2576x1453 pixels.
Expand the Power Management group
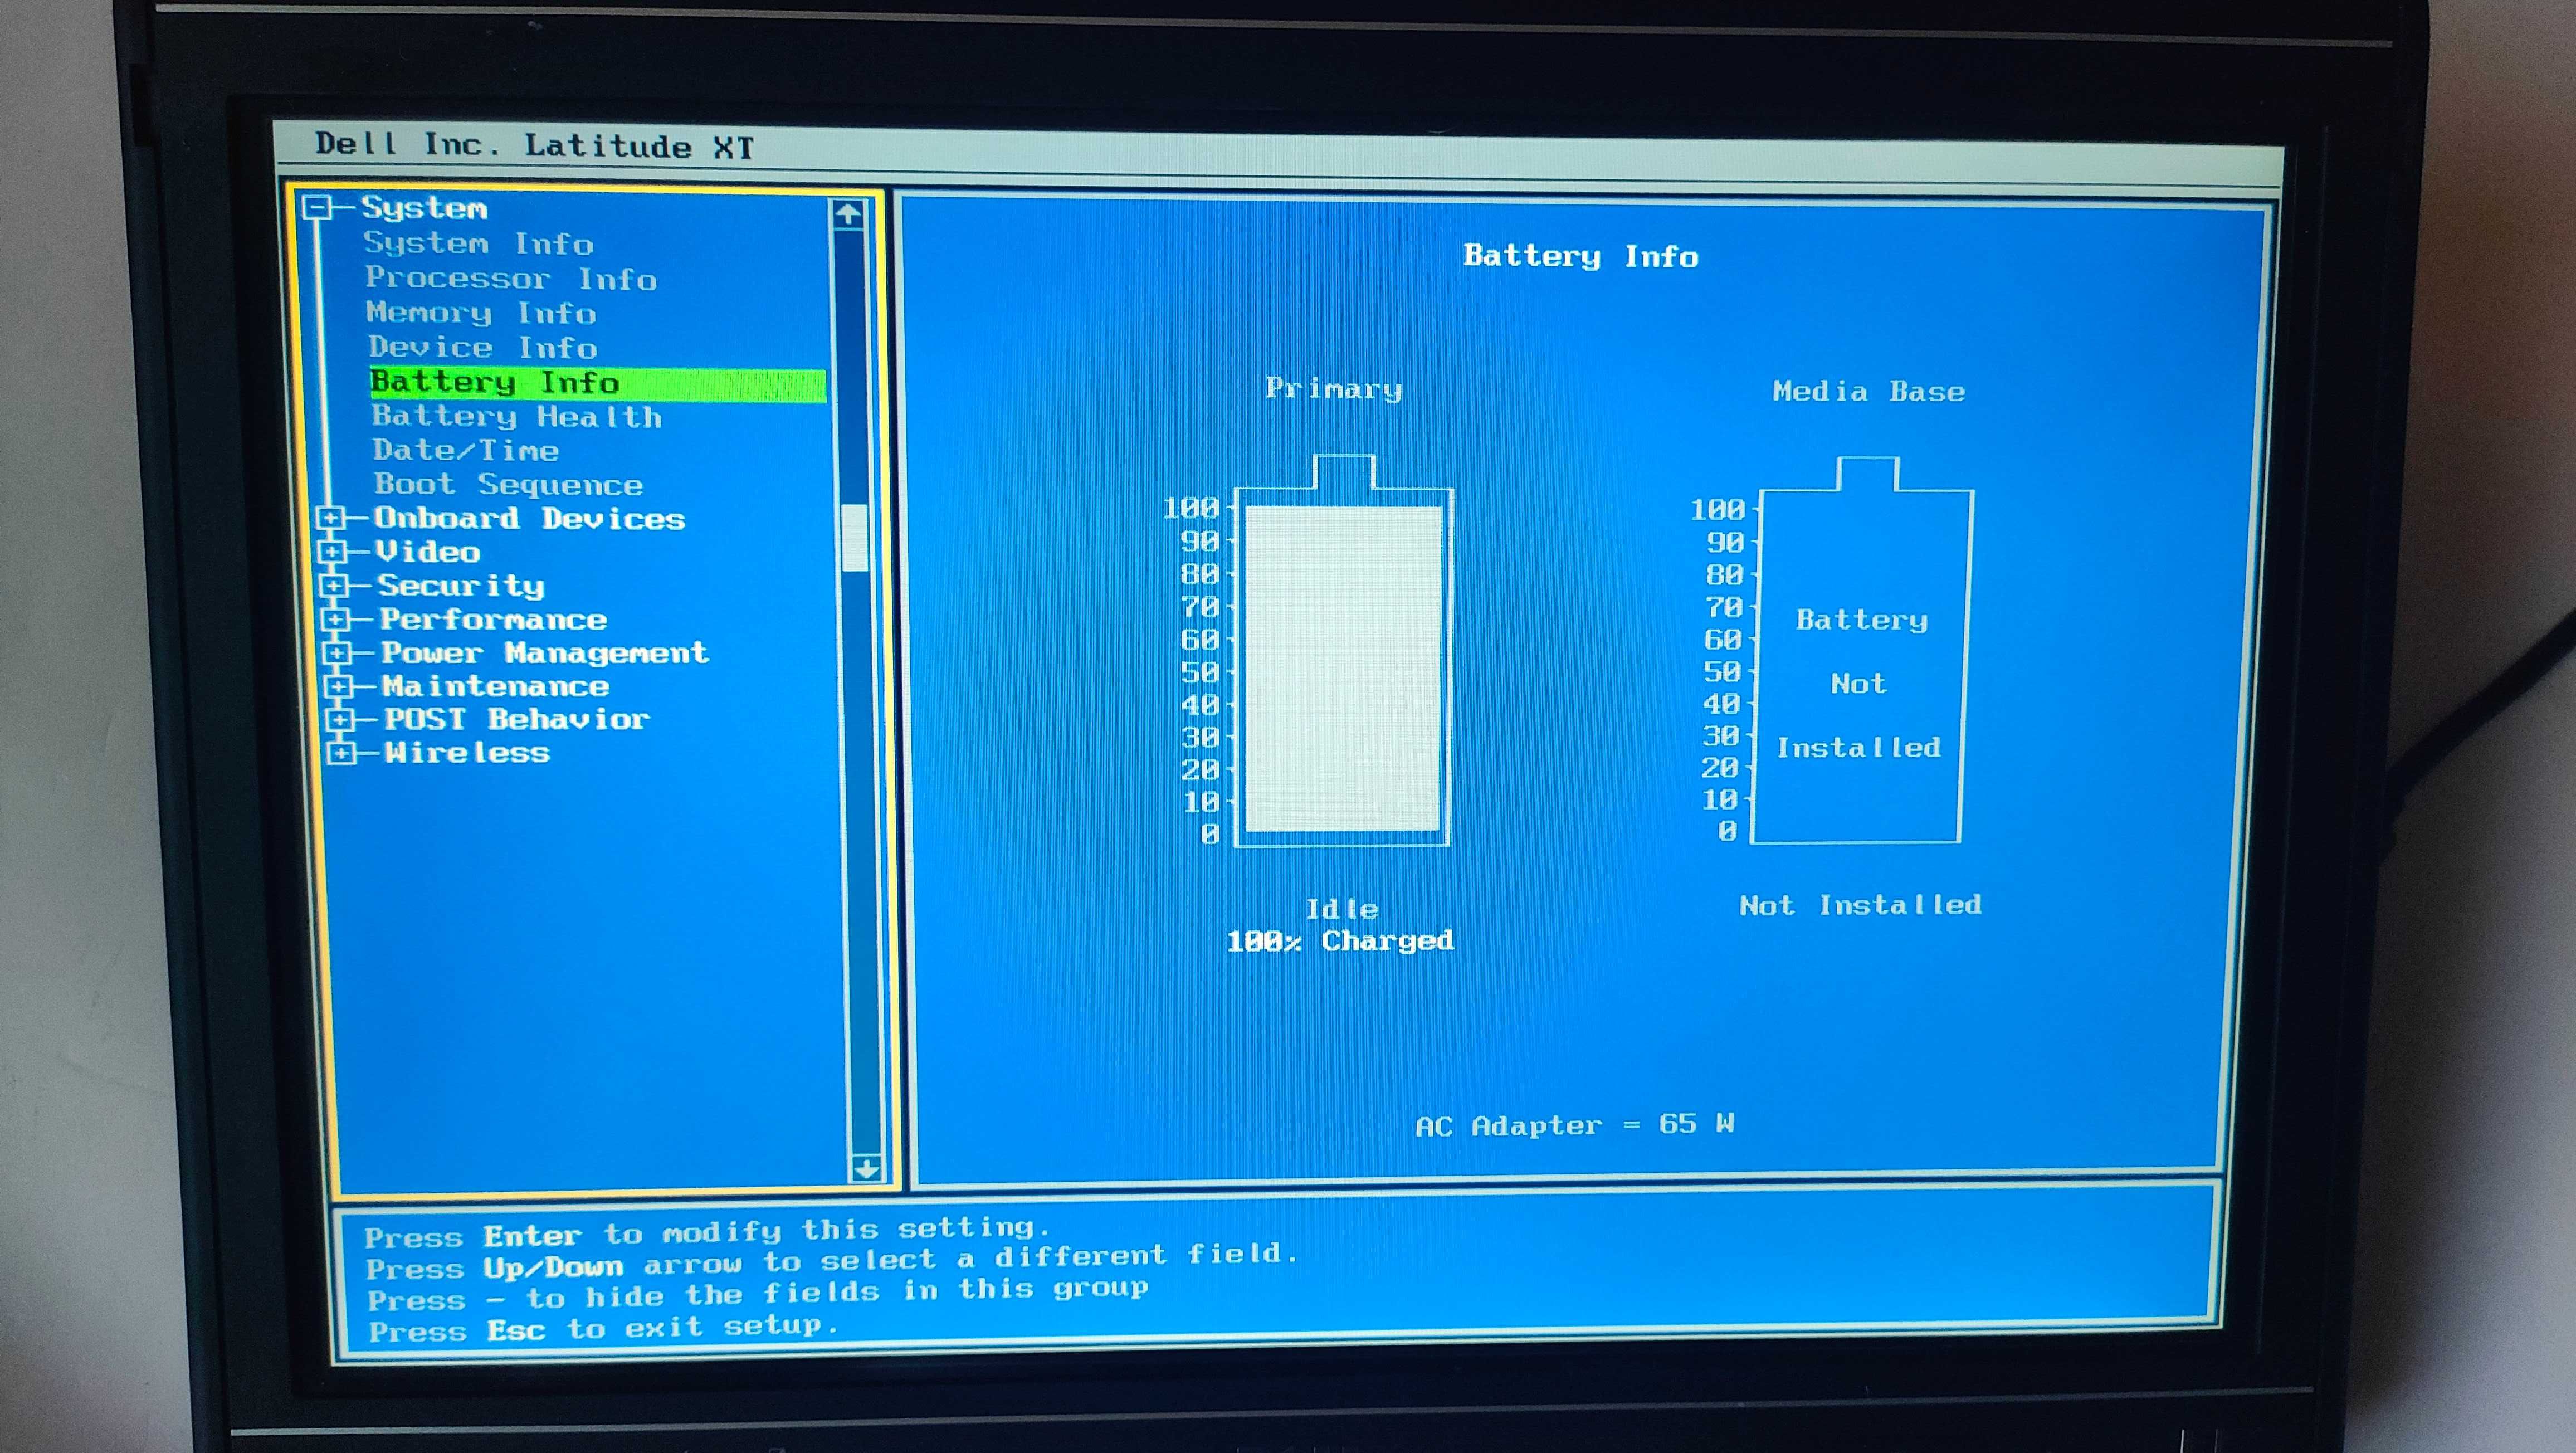[x=337, y=653]
